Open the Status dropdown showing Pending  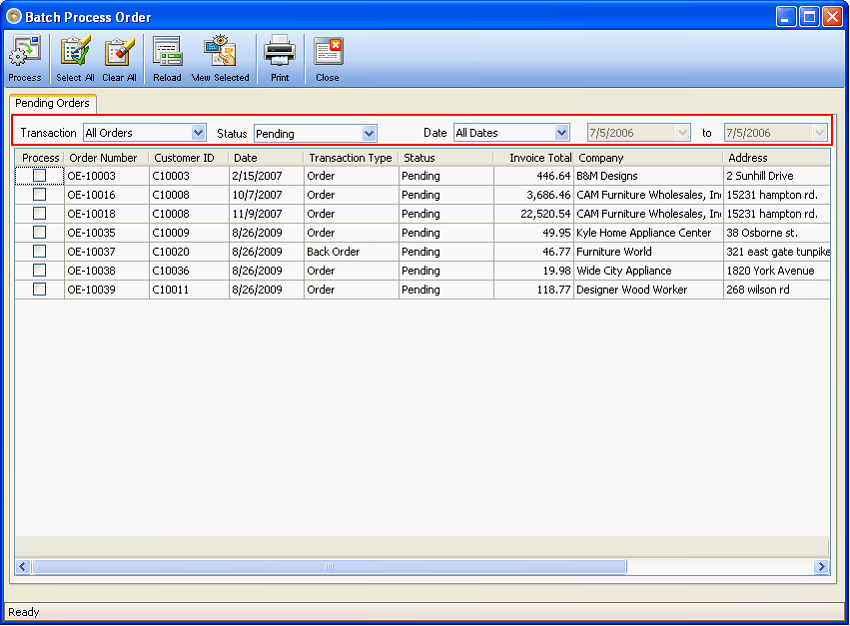tap(369, 133)
